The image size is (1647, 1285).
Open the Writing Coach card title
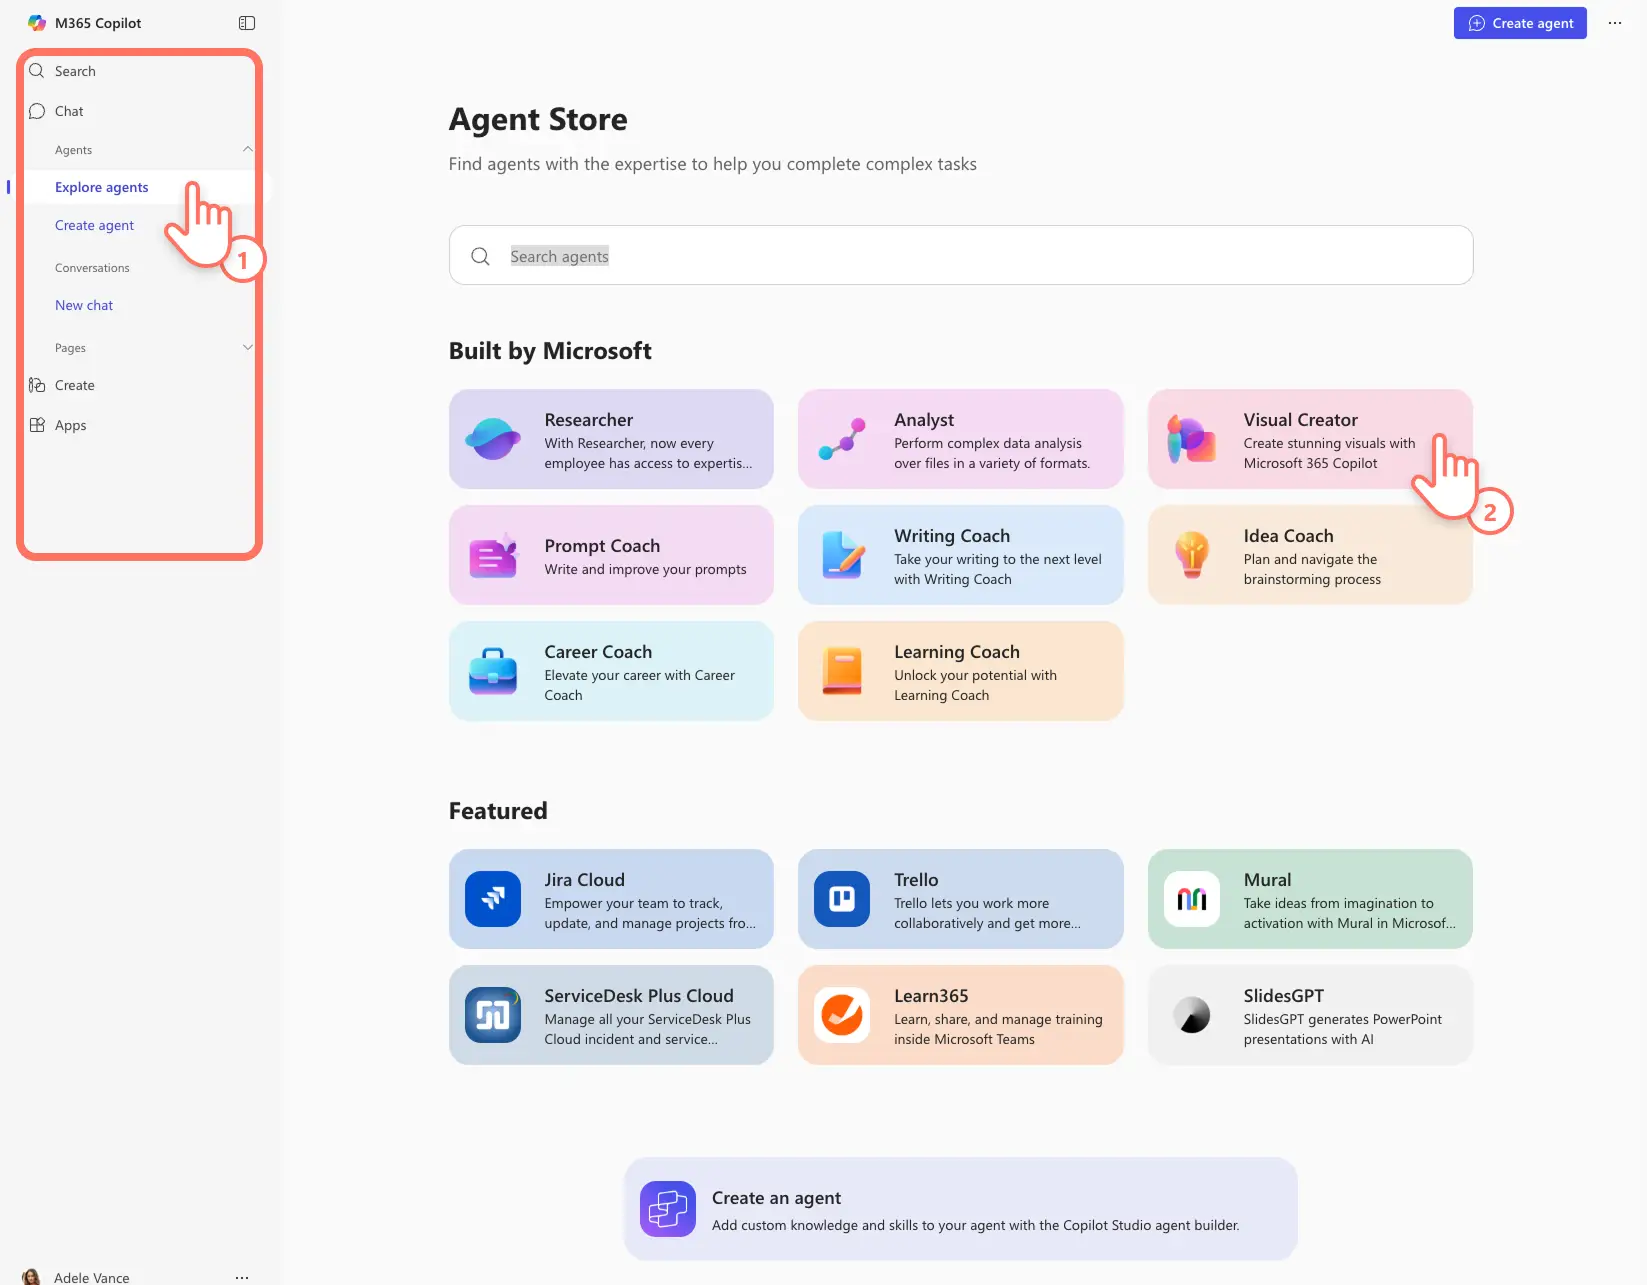(x=952, y=536)
